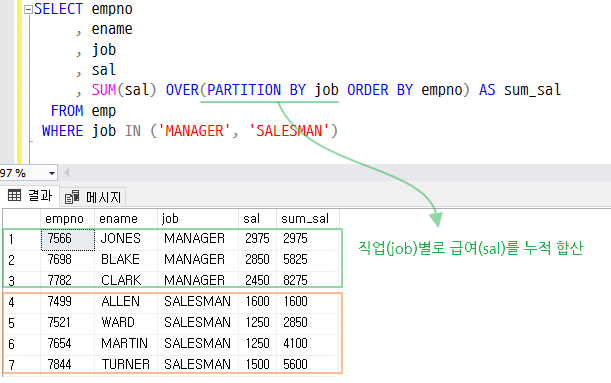611x383 pixels.
Task: Switch to the 메시지 messages tab
Action: click(93, 197)
